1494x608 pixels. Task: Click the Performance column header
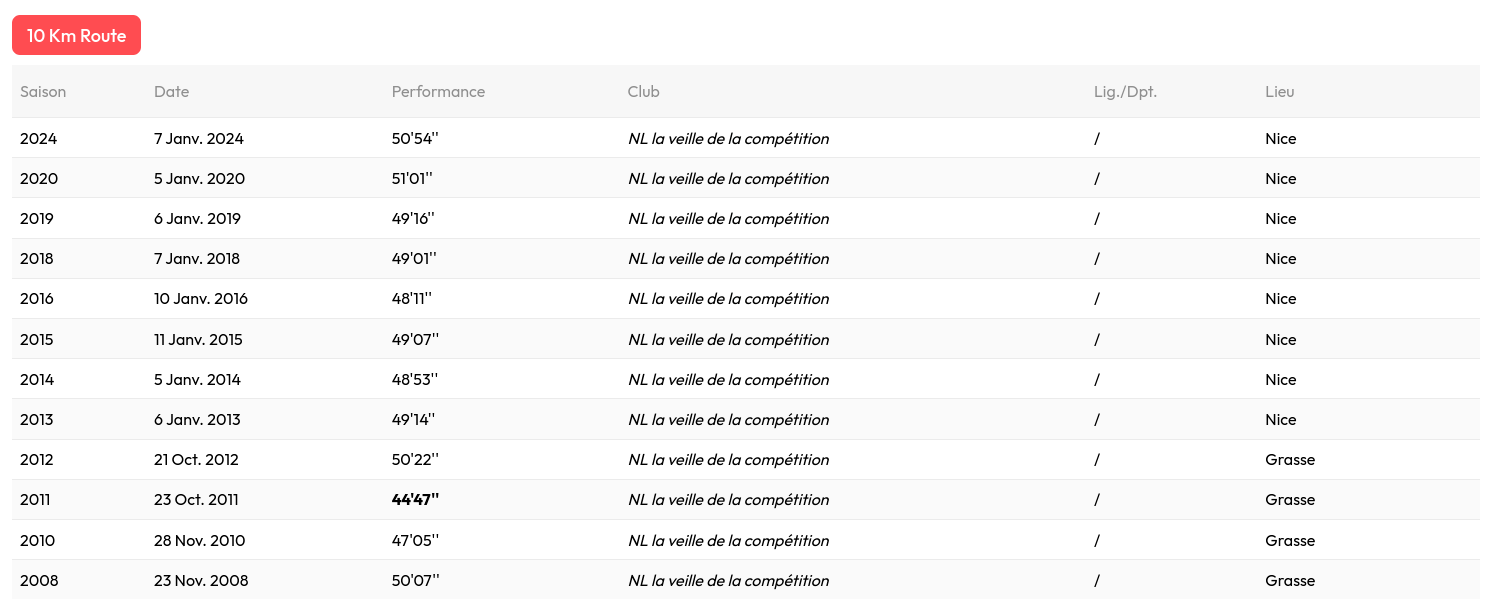(x=438, y=92)
